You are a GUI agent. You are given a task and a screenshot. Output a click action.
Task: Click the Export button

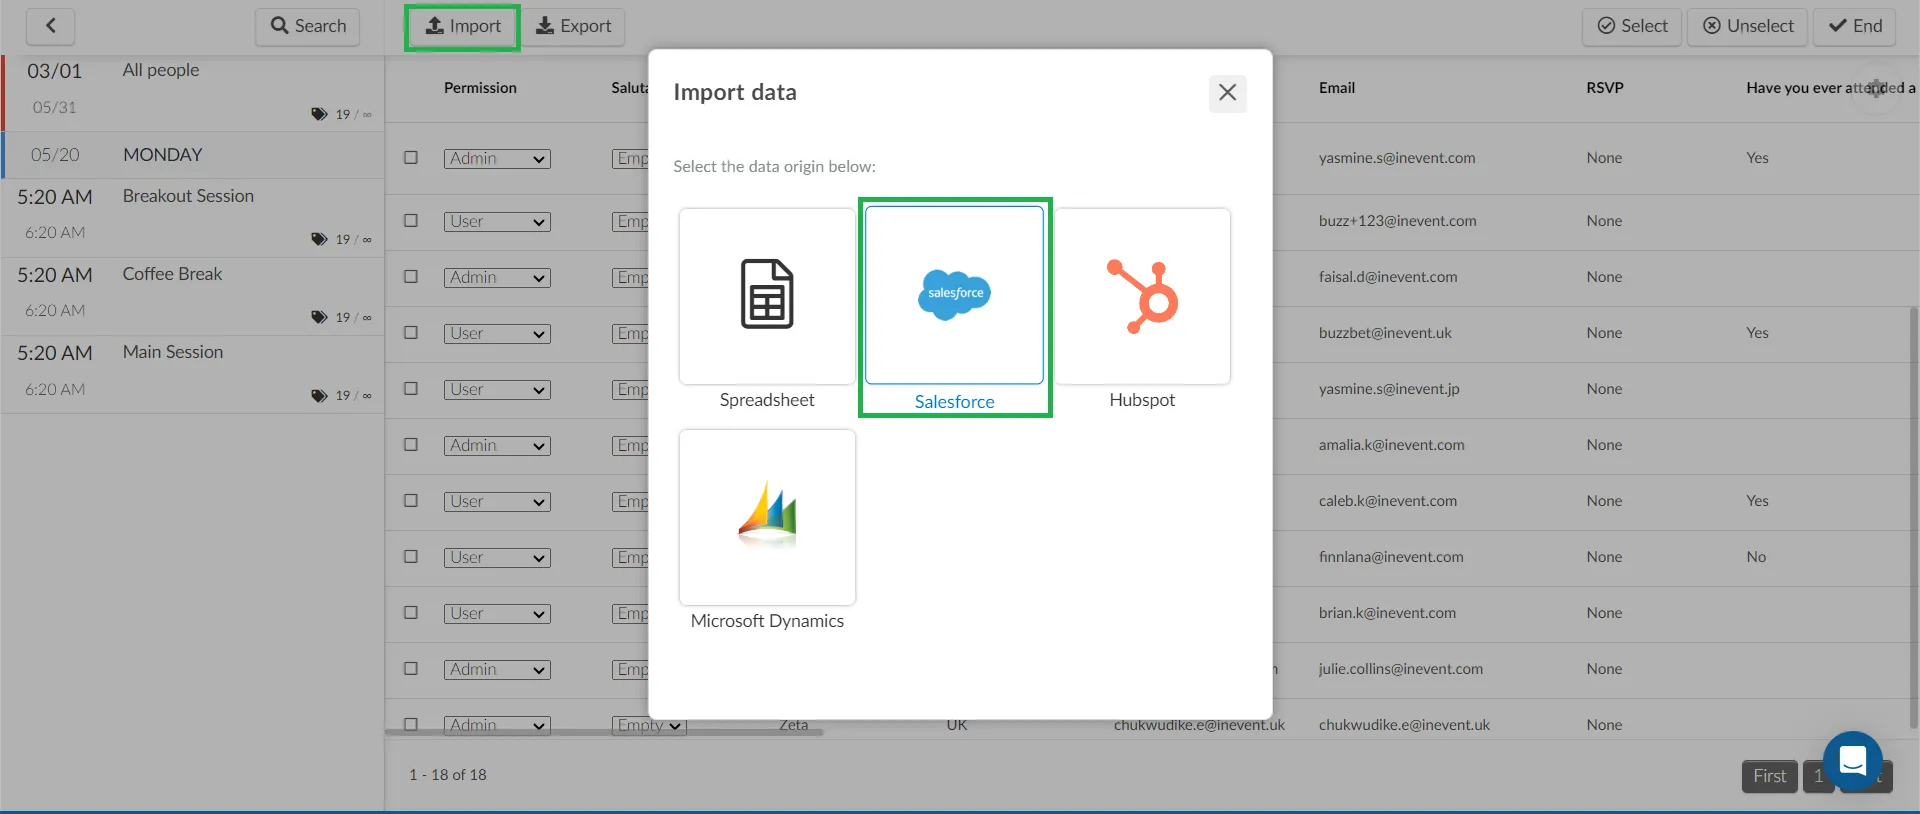(574, 27)
